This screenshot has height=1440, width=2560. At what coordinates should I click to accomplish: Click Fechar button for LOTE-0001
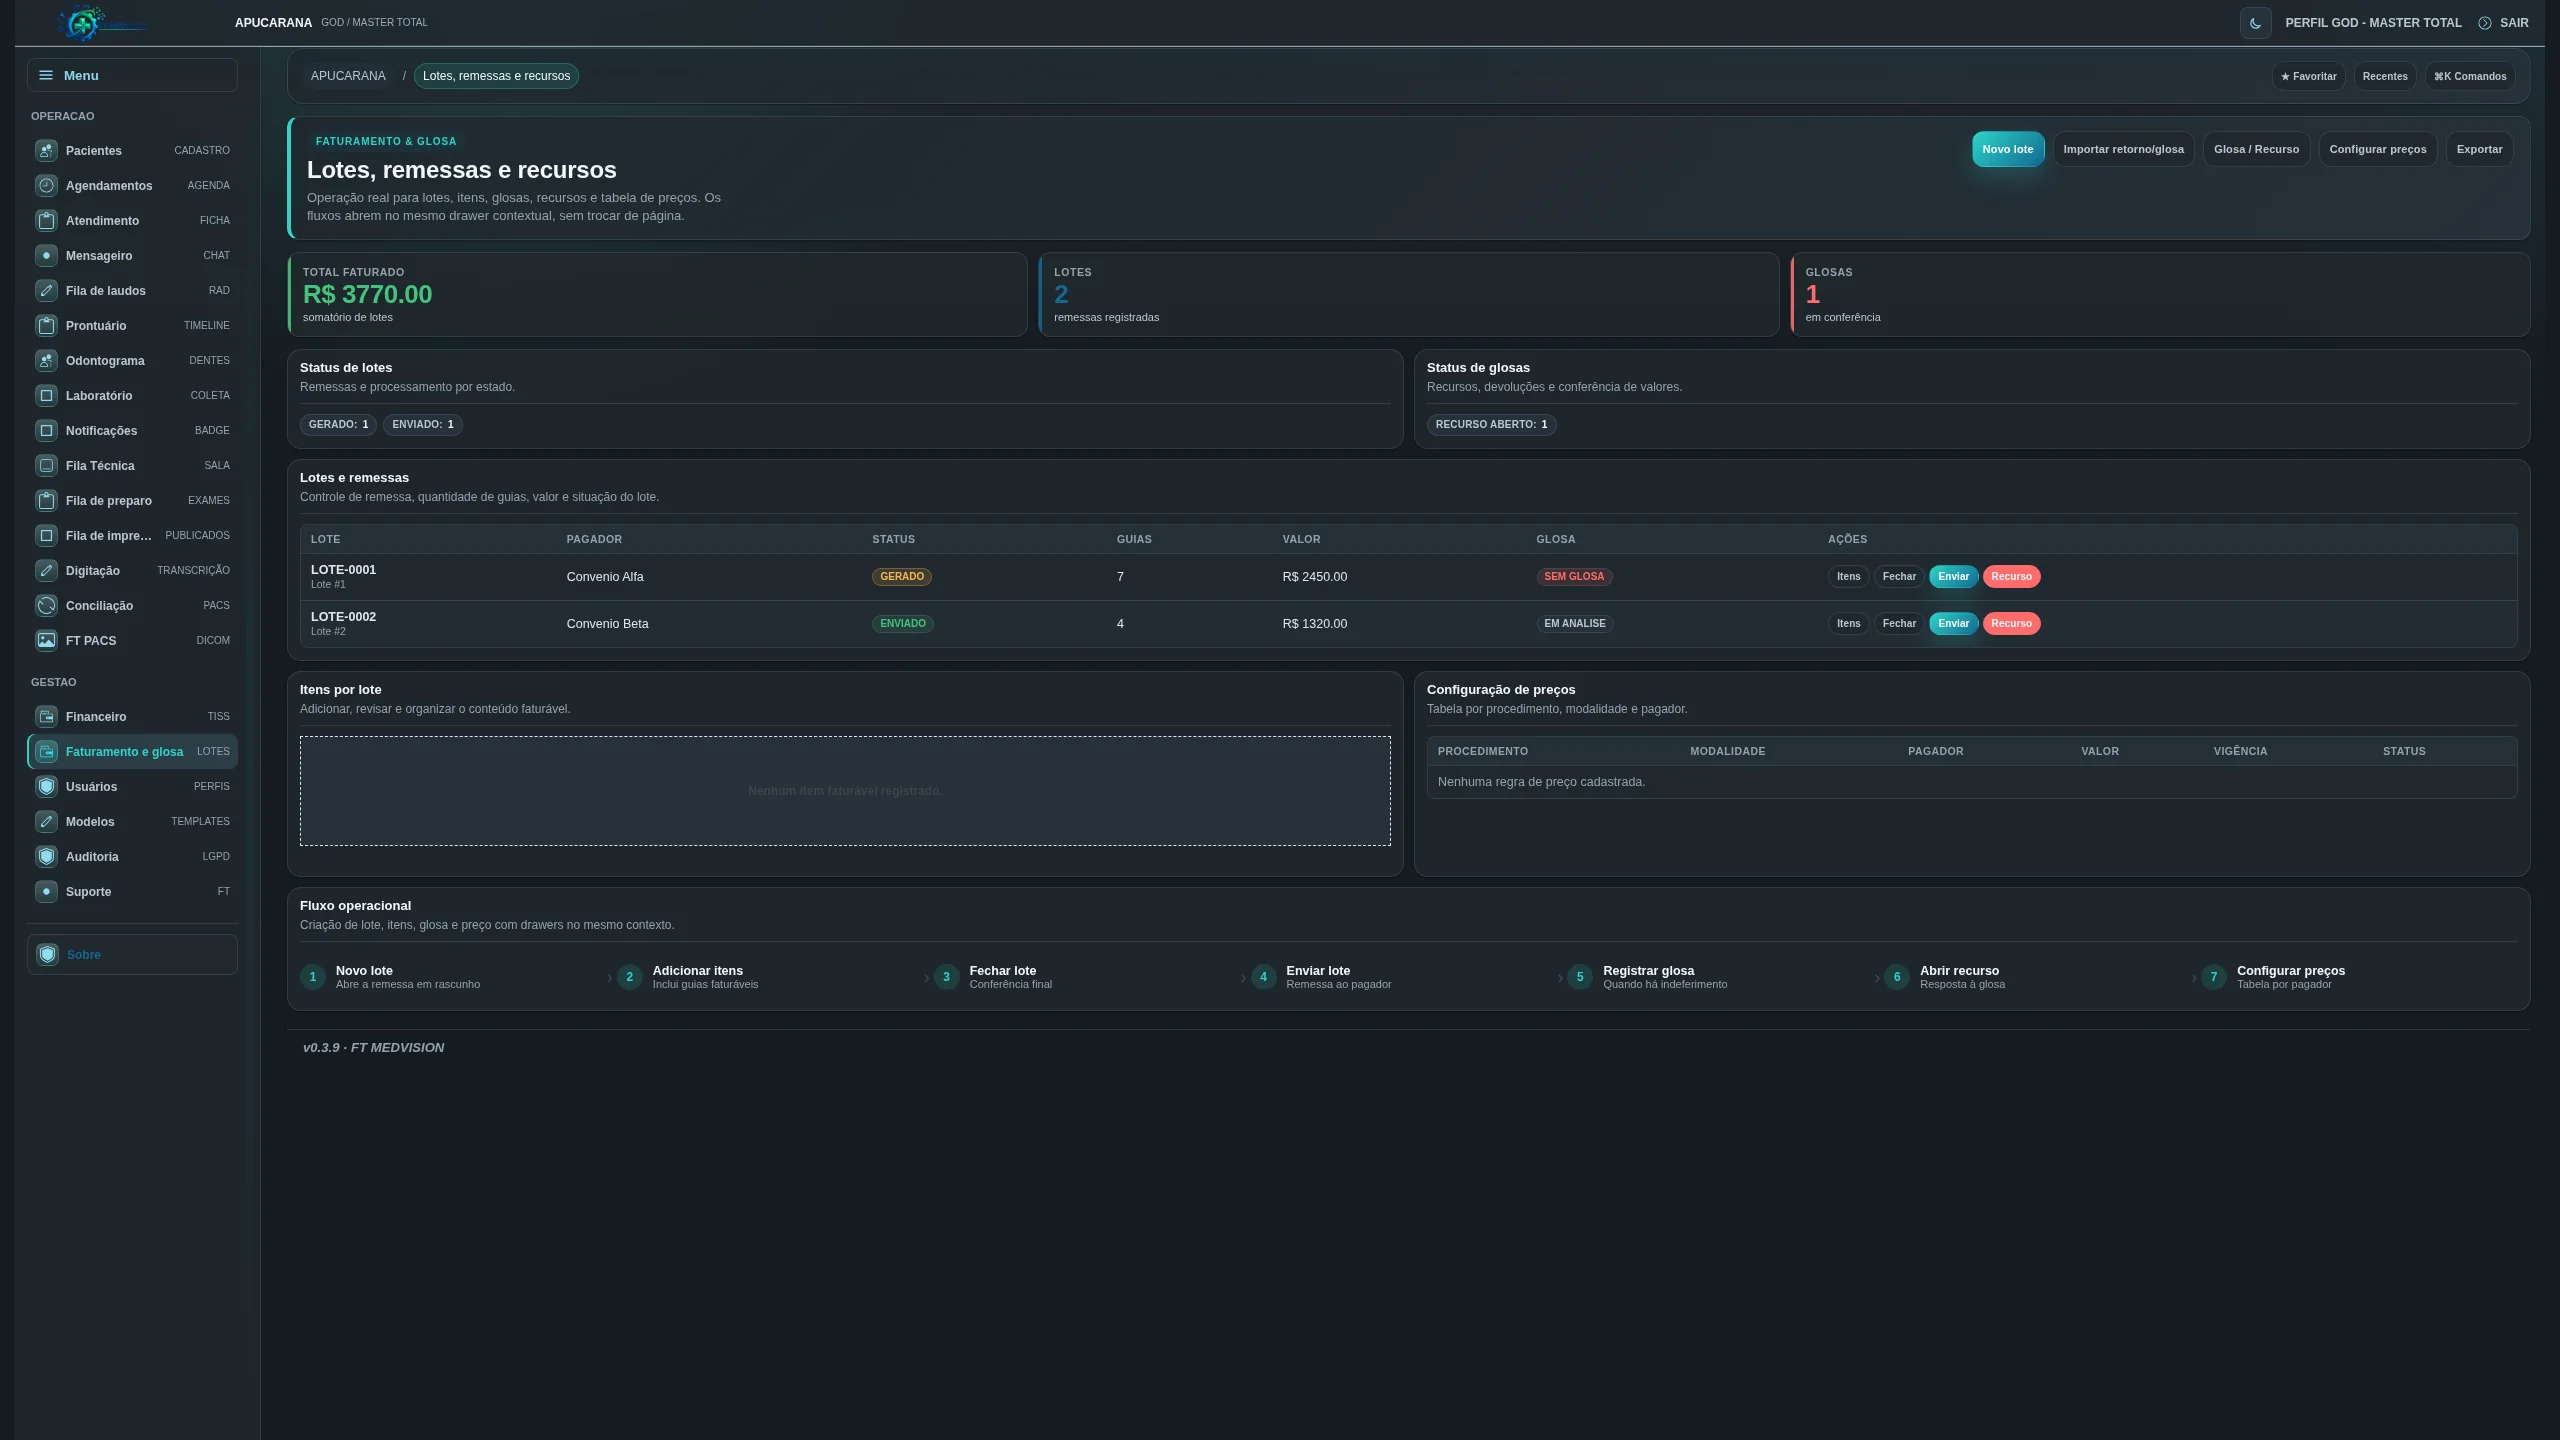pyautogui.click(x=1898, y=577)
